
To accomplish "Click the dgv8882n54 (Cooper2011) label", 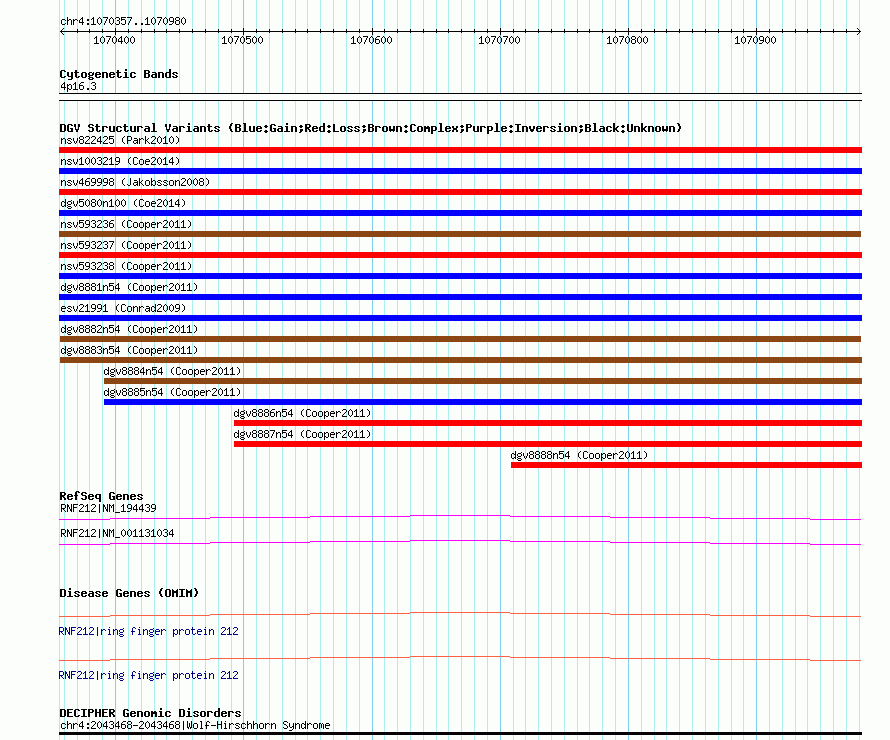I will click(x=129, y=329).
